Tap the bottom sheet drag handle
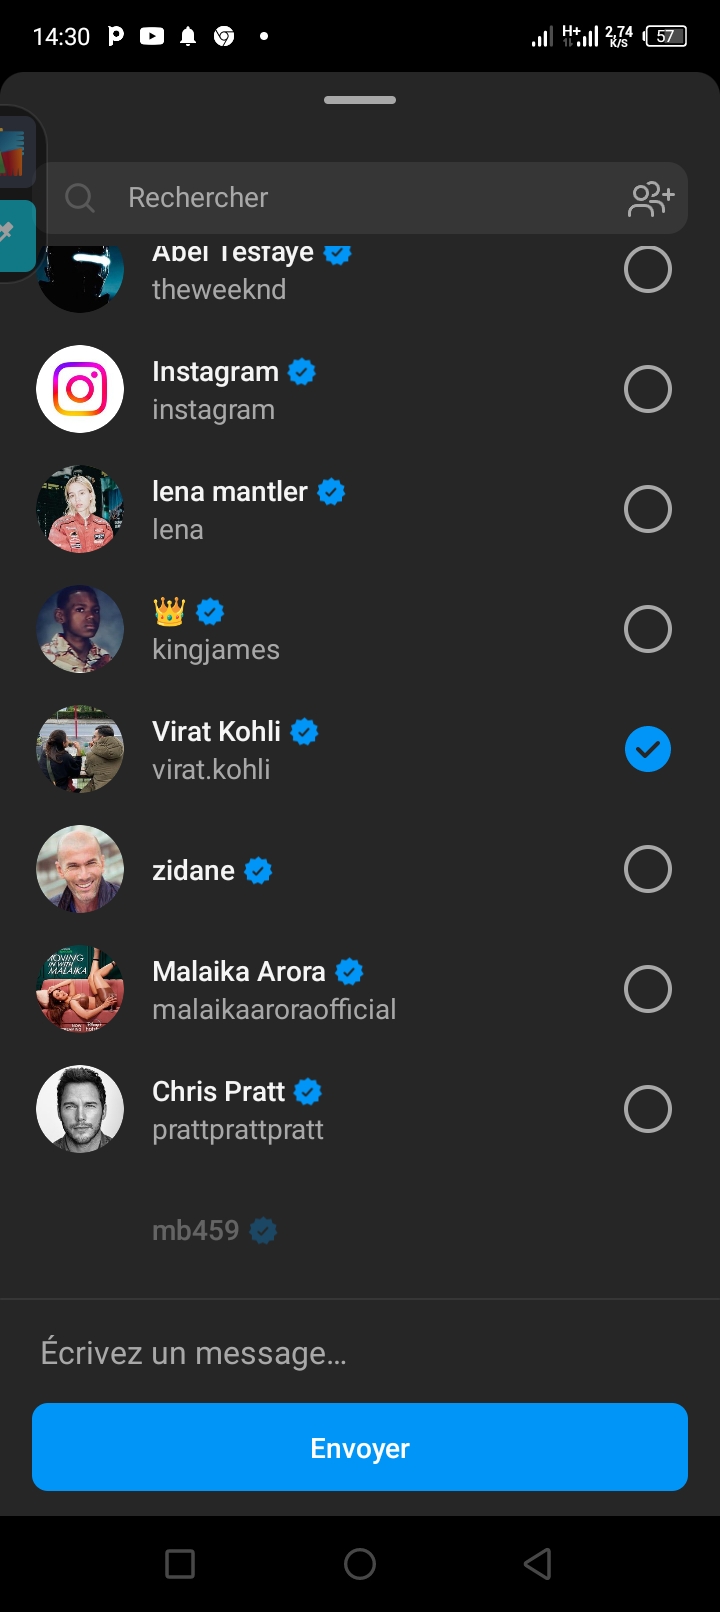720x1612 pixels. 360,100
